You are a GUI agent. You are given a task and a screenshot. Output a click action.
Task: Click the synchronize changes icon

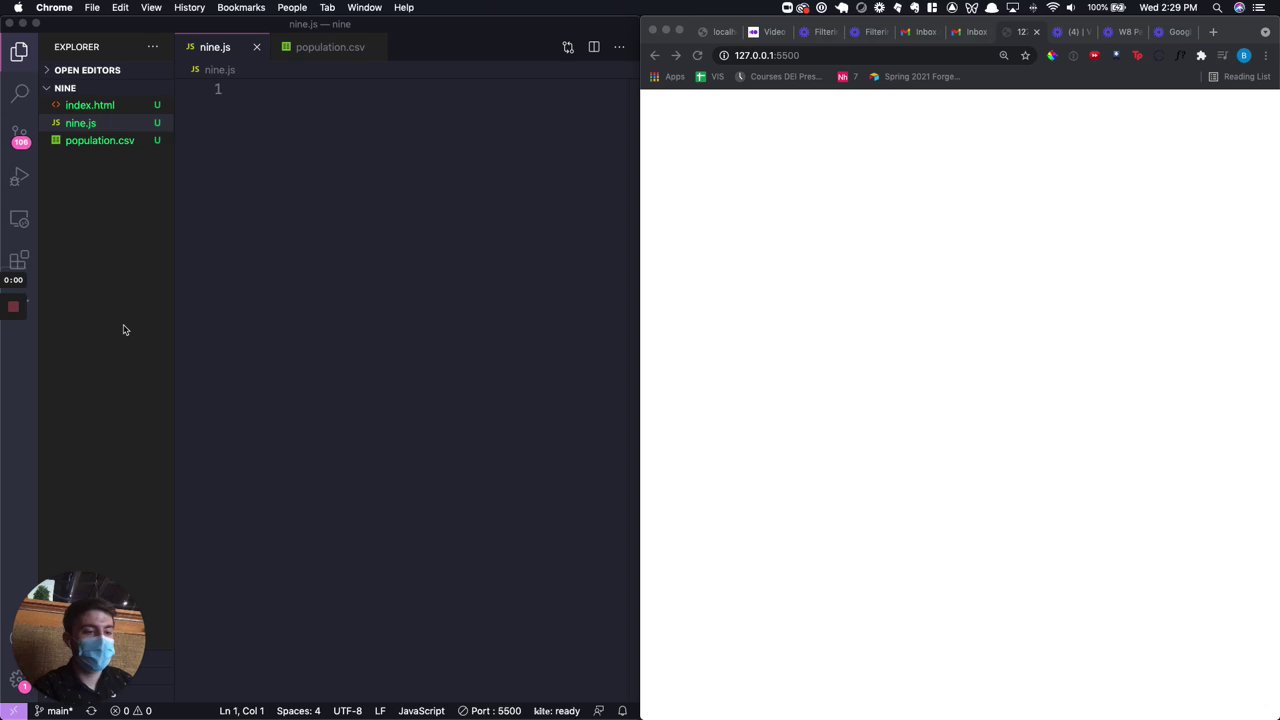(91, 711)
